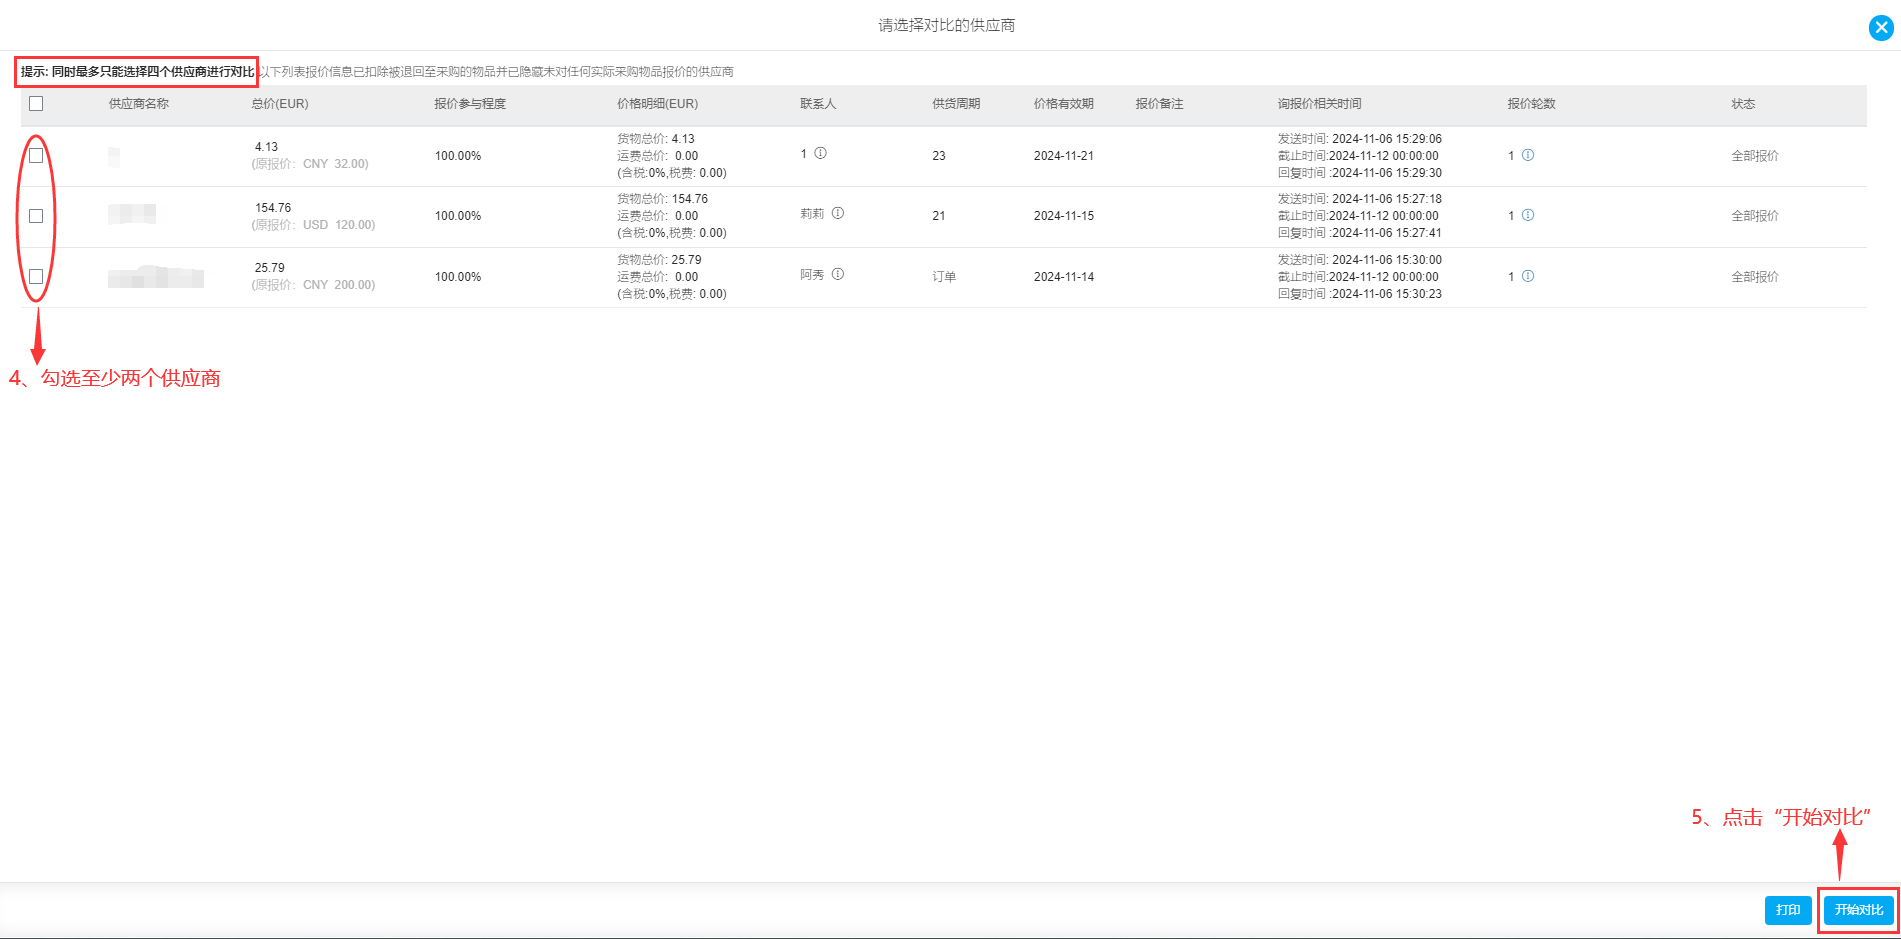The height and width of the screenshot is (939, 1901).
Task: Click the 状态 column header
Action: point(1744,104)
